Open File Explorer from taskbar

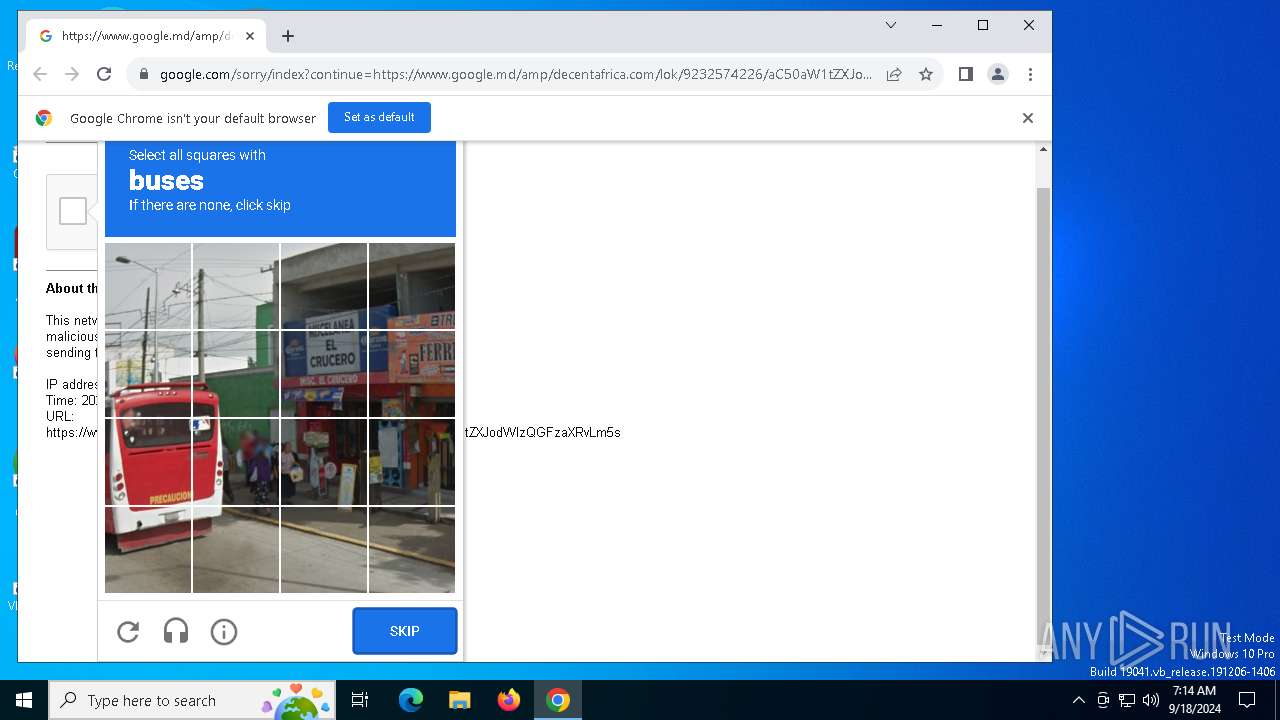[x=459, y=700]
